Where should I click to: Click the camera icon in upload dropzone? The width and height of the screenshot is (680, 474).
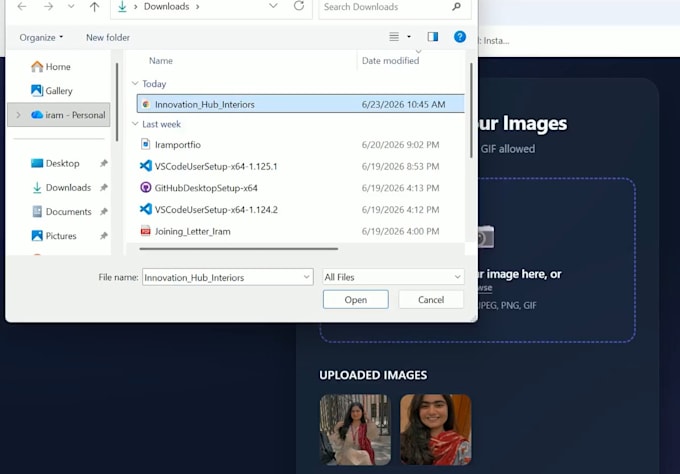(486, 237)
